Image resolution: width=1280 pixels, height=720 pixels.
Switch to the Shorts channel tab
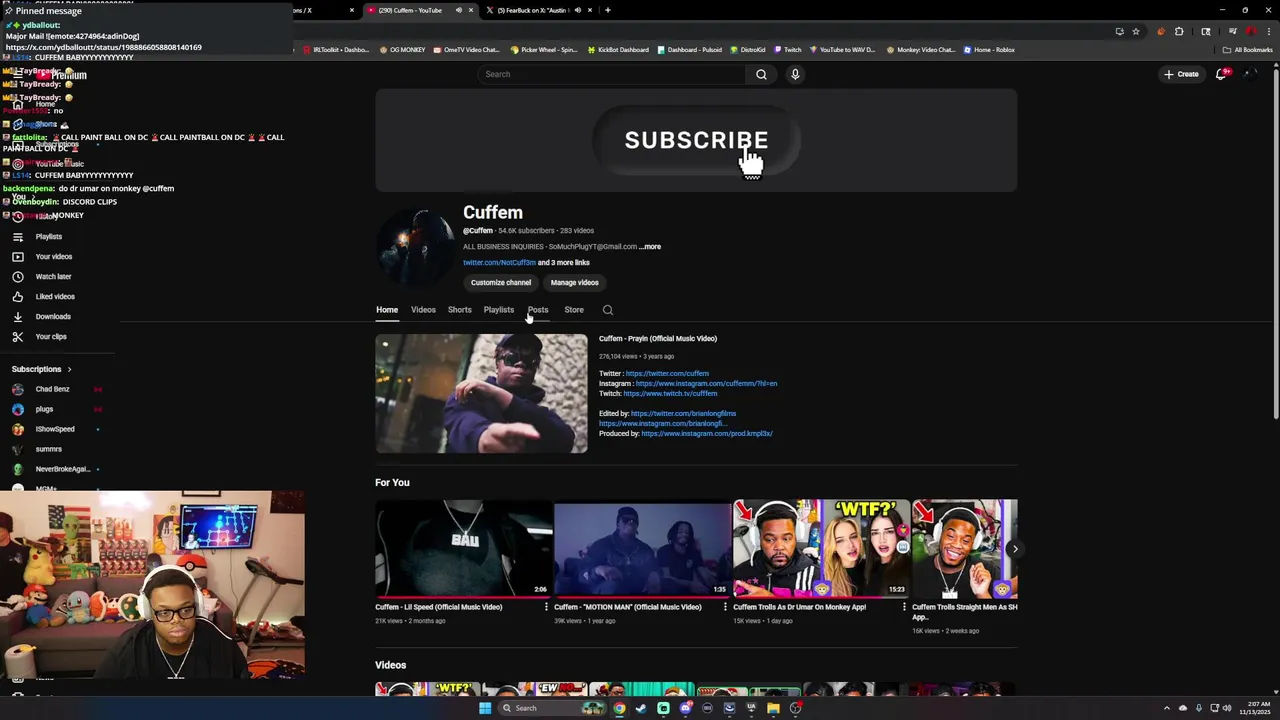459,310
